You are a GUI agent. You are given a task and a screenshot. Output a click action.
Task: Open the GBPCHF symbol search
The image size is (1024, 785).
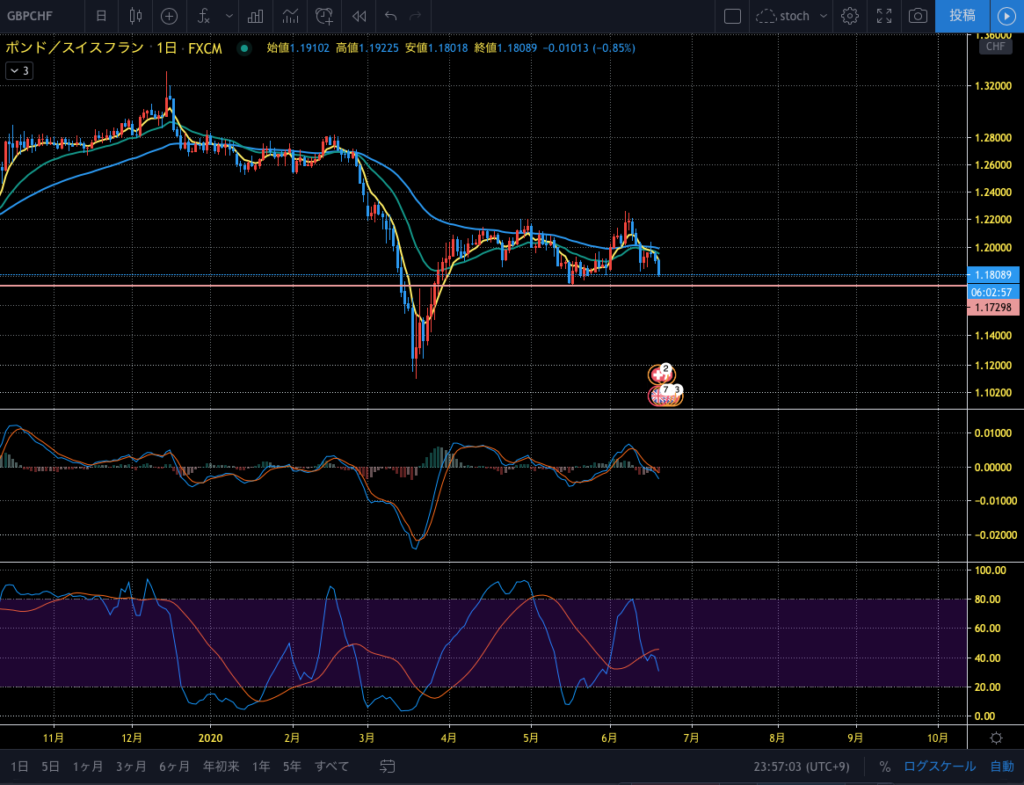point(30,16)
